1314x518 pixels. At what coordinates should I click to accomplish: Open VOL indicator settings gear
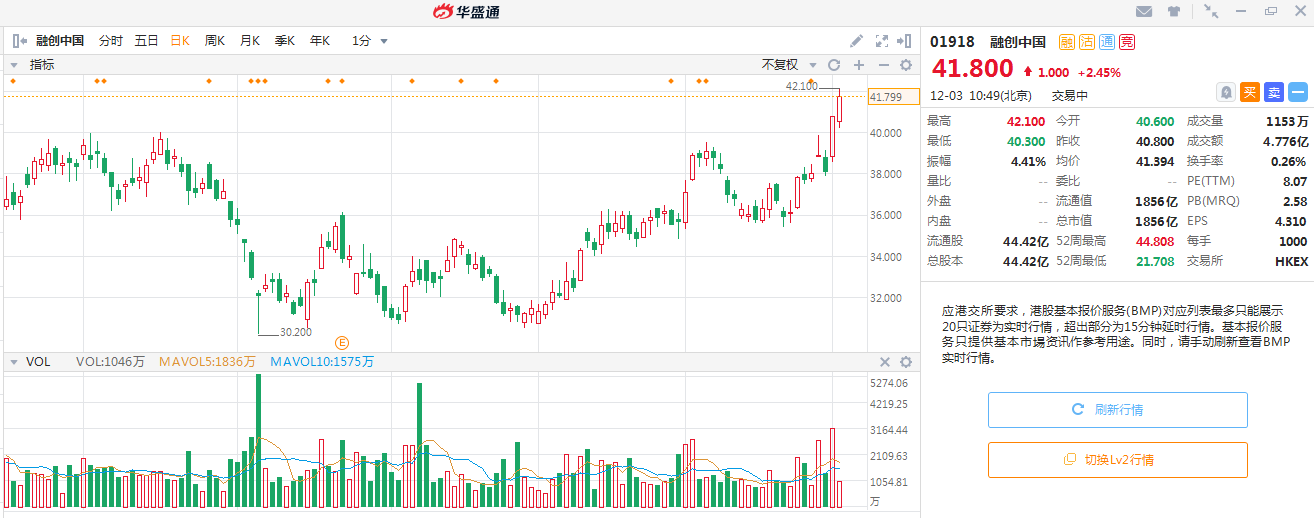(906, 362)
